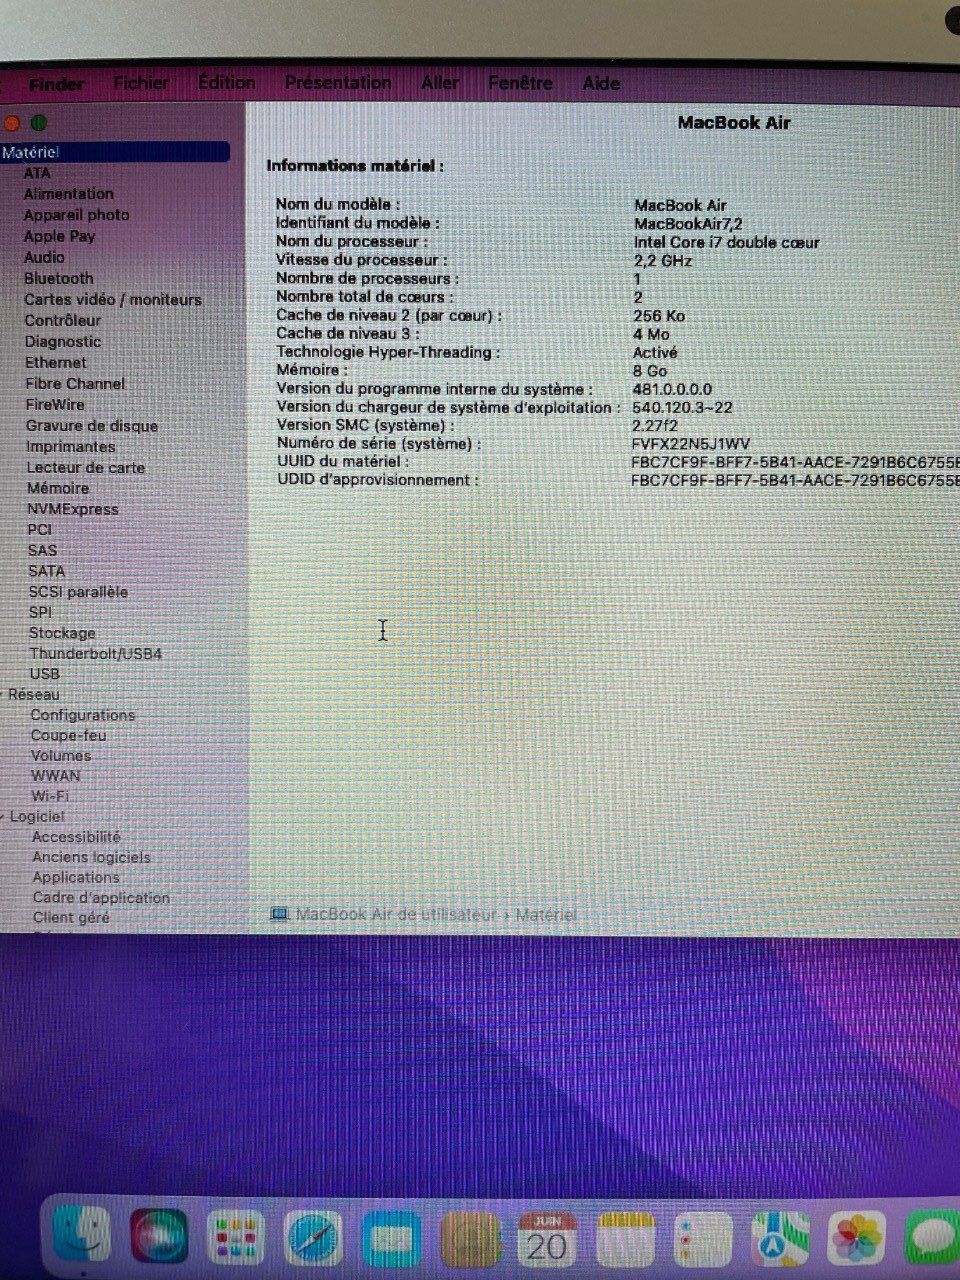The image size is (960, 1280).
Task: Open the Fichier menu
Action: 141,83
